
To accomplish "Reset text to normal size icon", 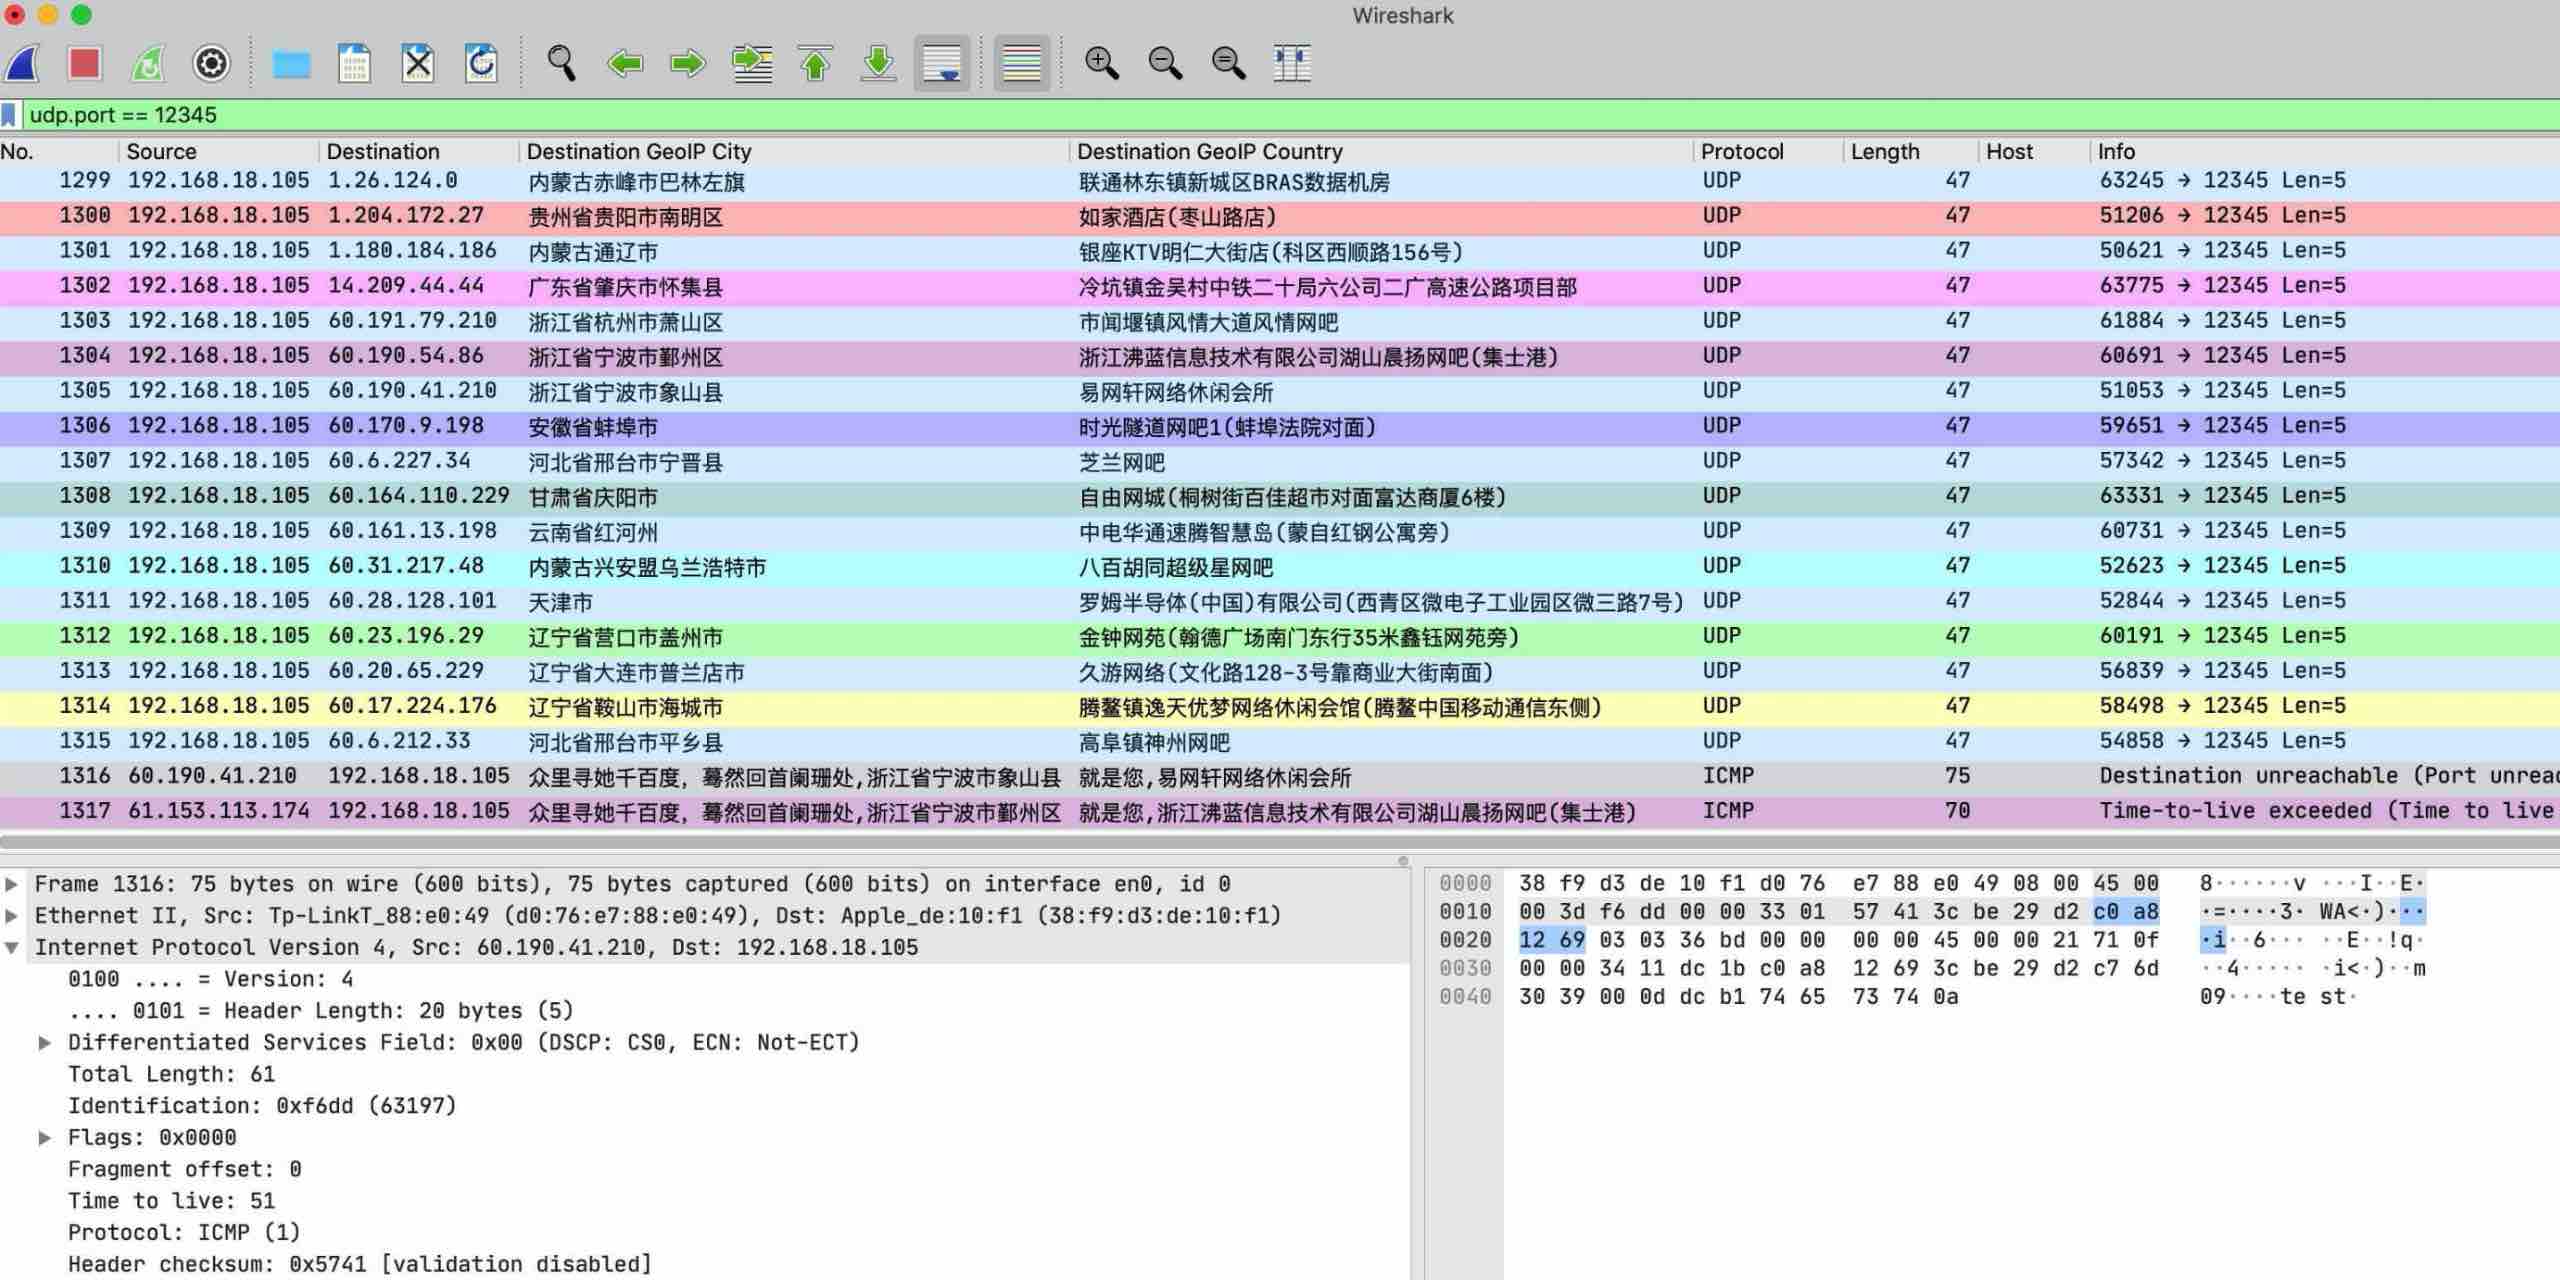I will [1228, 64].
